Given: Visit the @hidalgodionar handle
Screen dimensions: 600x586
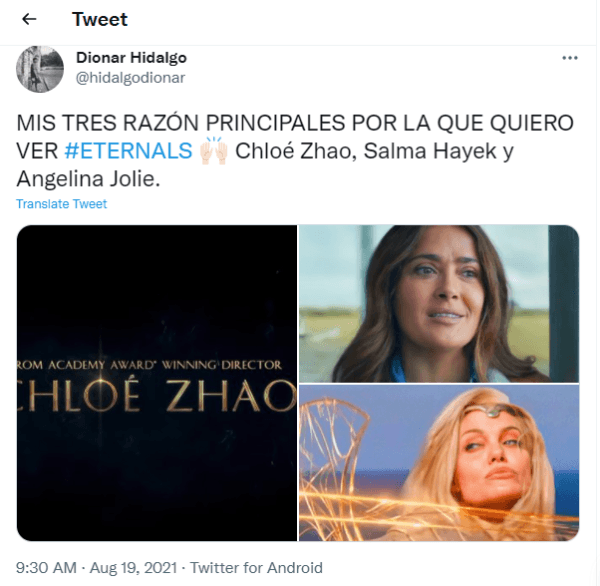Looking at the screenshot, I should click(130, 78).
